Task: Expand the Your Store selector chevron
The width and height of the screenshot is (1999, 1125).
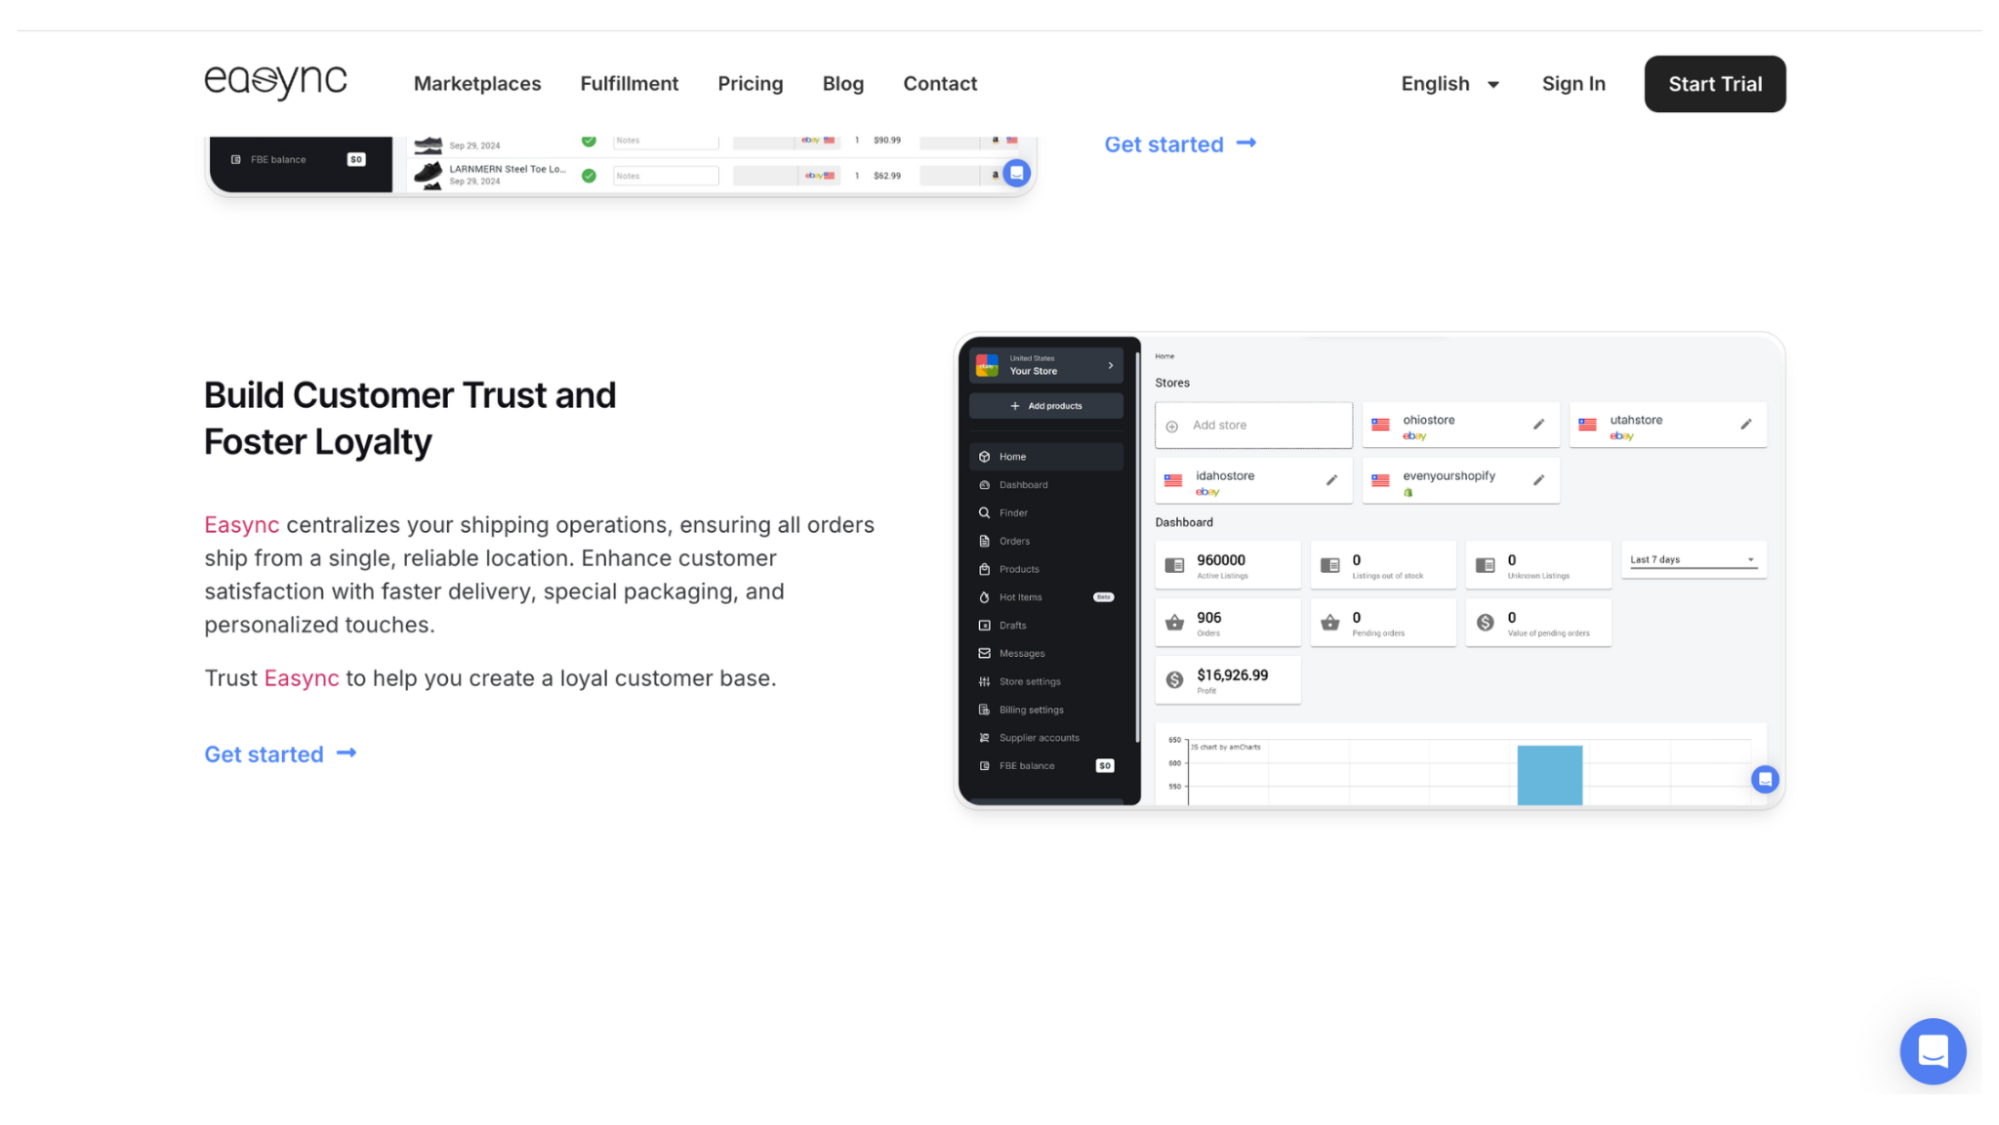Action: tap(1110, 366)
